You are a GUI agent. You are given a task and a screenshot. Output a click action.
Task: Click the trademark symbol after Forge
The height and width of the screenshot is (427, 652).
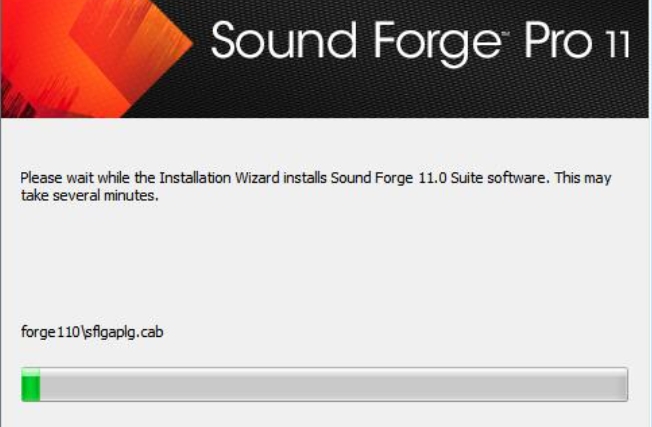[x=506, y=33]
